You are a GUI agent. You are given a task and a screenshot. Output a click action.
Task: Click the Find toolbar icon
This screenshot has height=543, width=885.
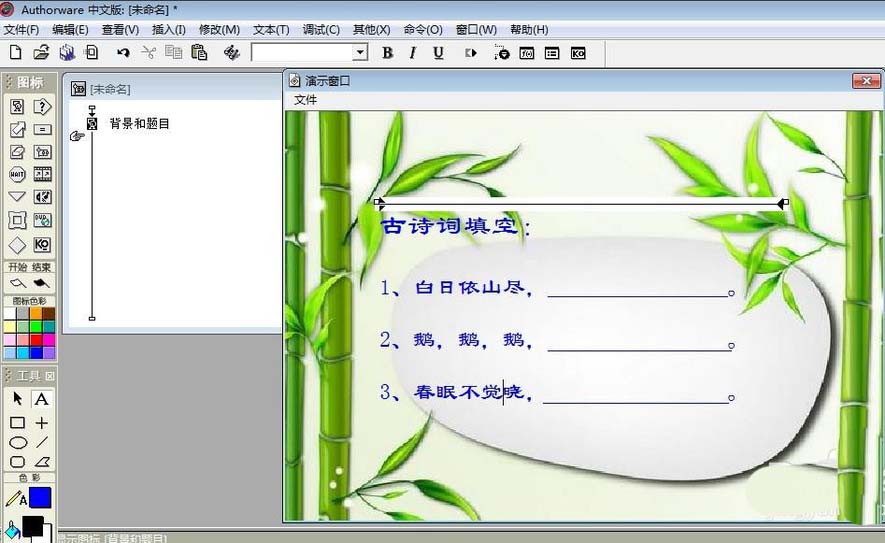point(231,52)
